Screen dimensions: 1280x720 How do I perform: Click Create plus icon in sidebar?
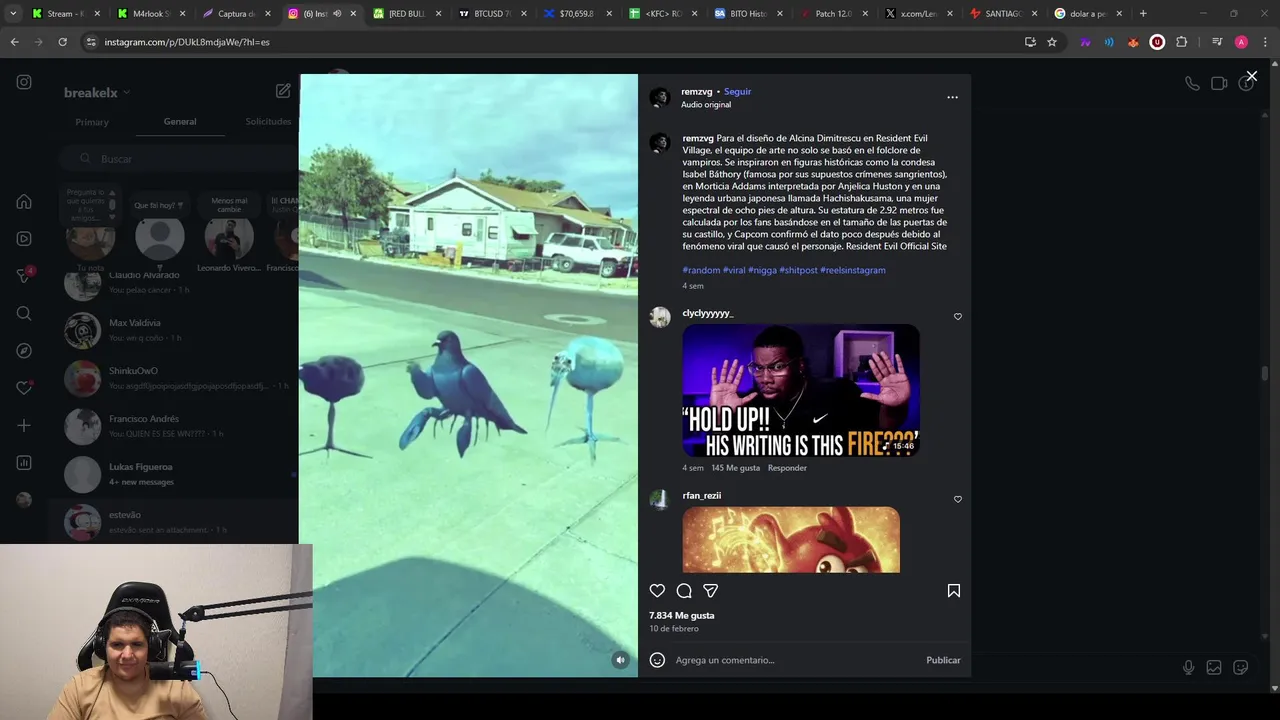coord(24,425)
